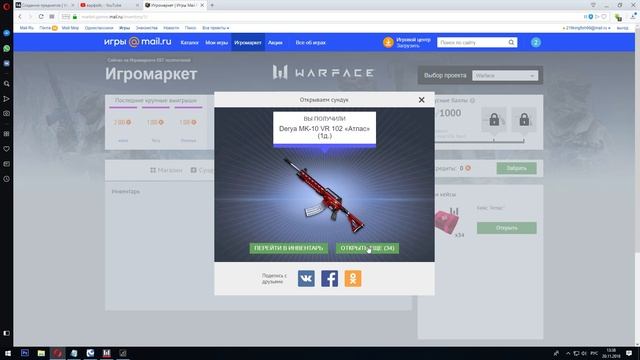The width and height of the screenshot is (640, 360).
Task: Open a new browser tab
Action: click(212, 5)
